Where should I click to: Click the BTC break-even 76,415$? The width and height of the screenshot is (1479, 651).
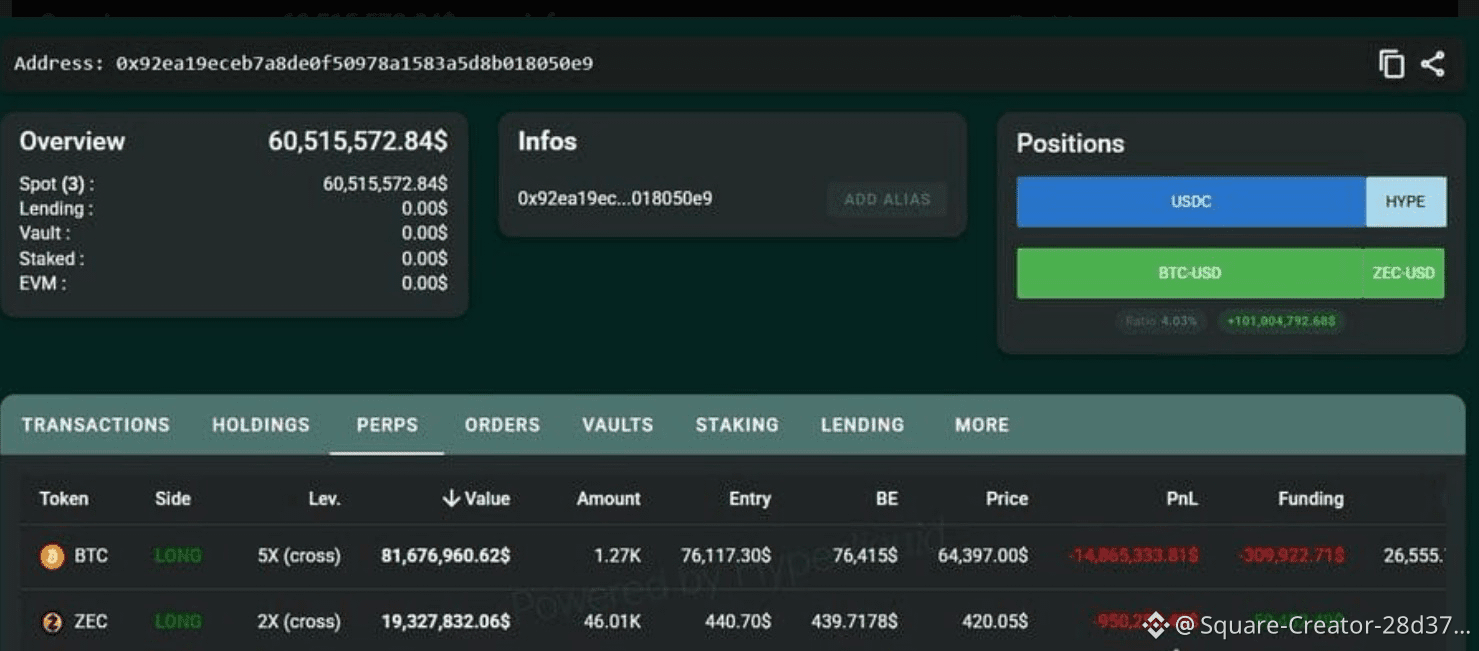click(x=865, y=555)
